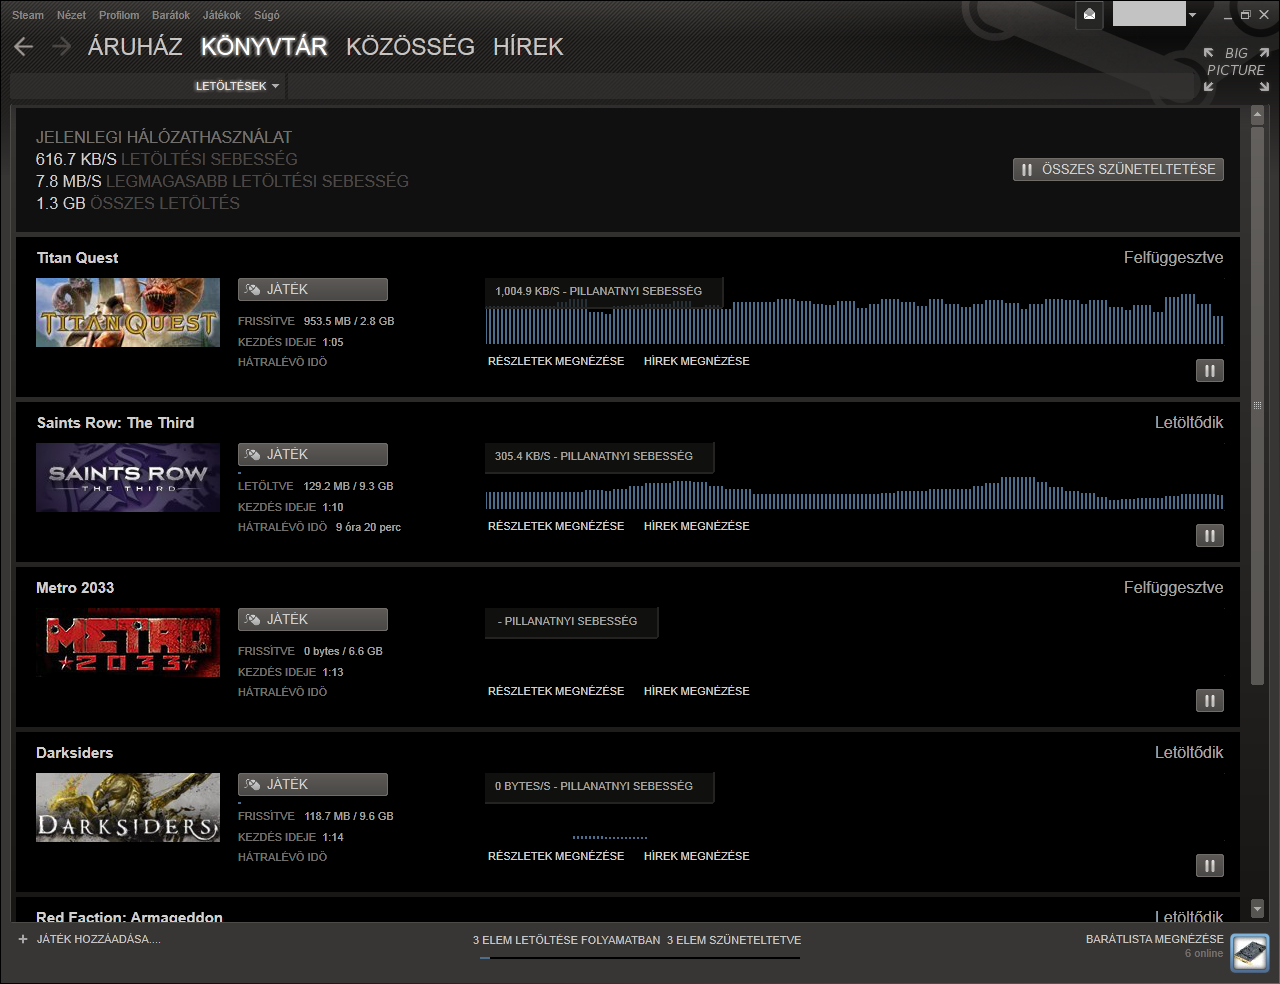The width and height of the screenshot is (1280, 984).
Task: Pause all downloads with ÖSSZES SZÜNETELTETÉSE
Action: pyautogui.click(x=1118, y=170)
